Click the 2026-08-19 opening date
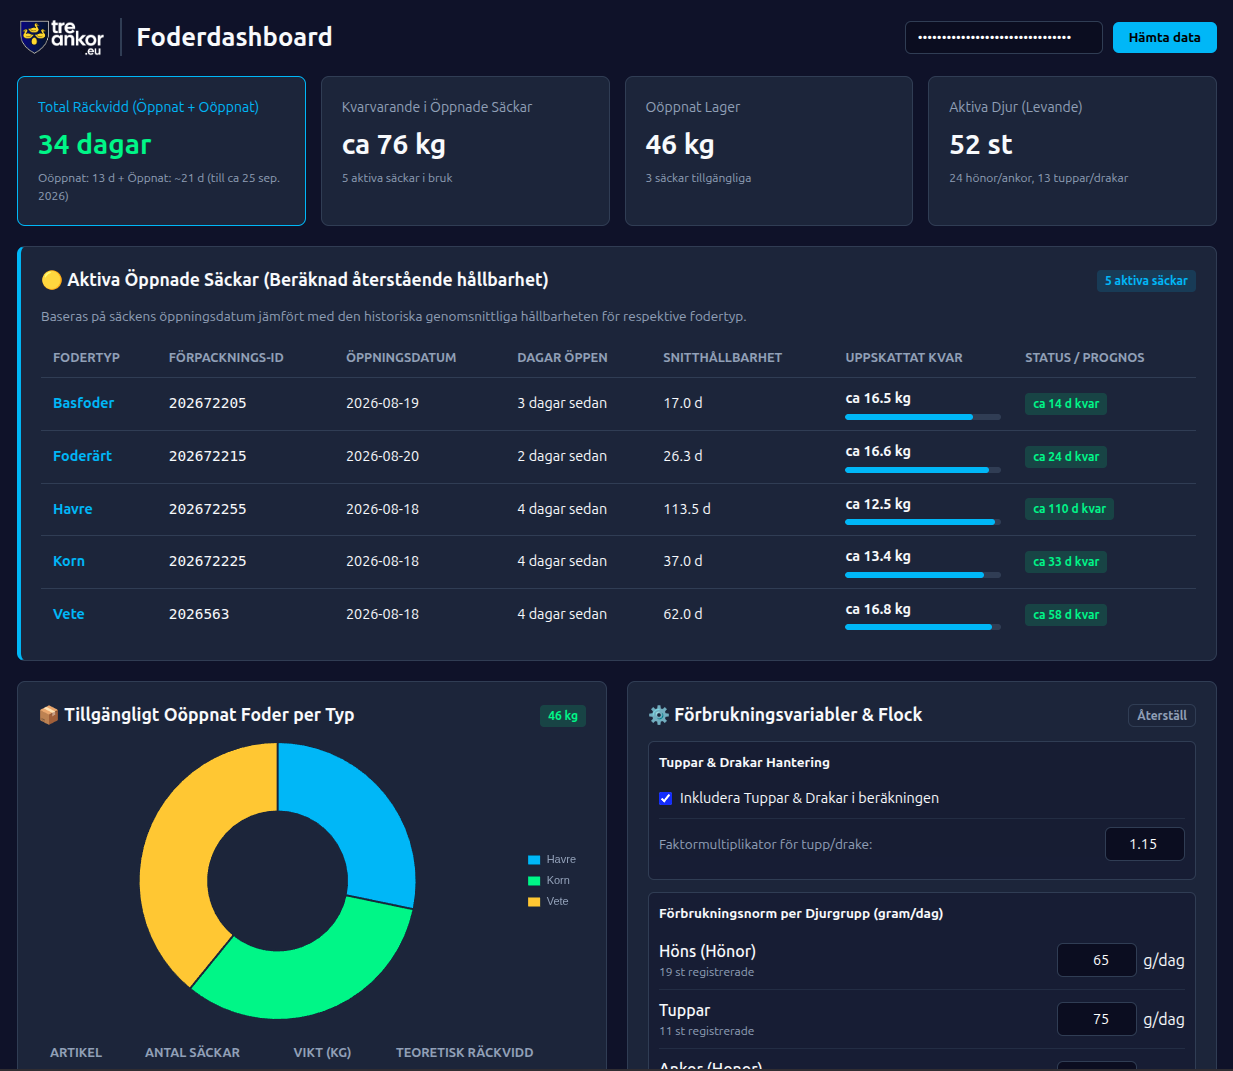1233x1071 pixels. pyautogui.click(x=382, y=403)
